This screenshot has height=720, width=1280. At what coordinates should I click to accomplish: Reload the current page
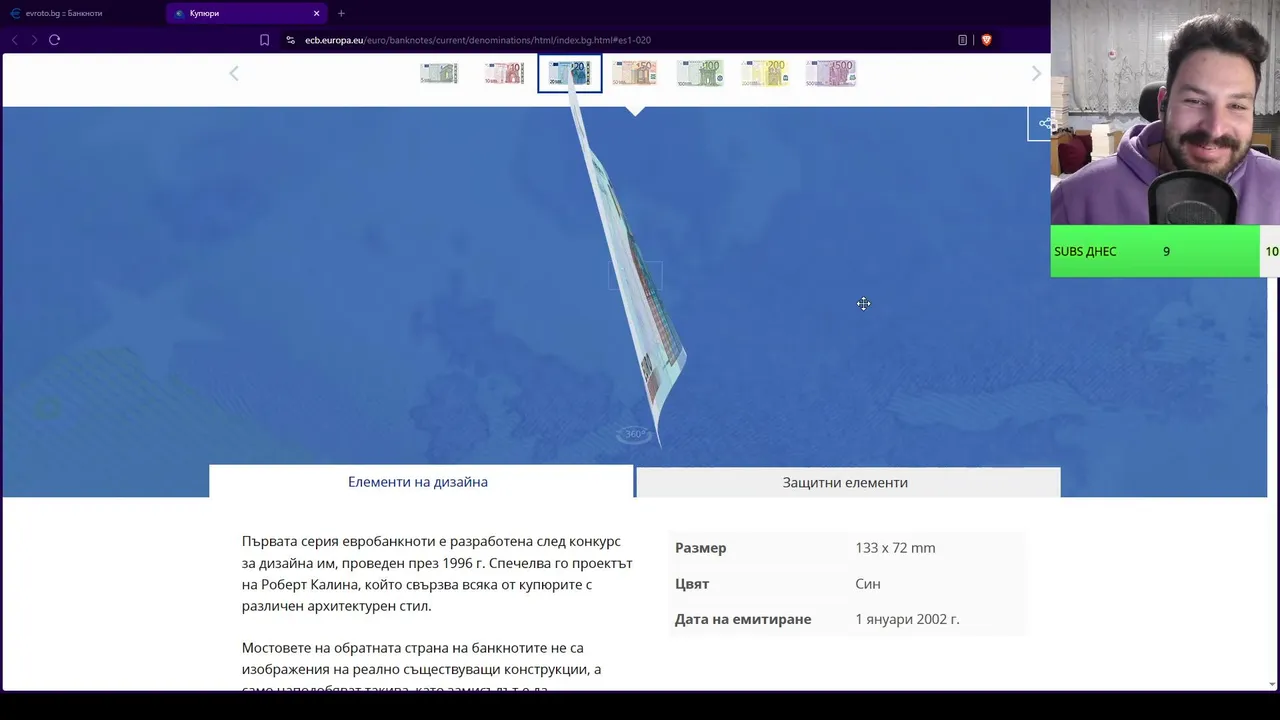click(54, 40)
